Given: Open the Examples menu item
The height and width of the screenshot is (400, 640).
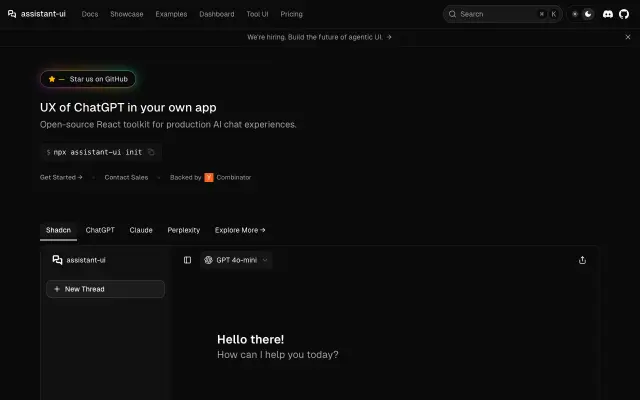Looking at the screenshot, I should pyautogui.click(x=171, y=14).
